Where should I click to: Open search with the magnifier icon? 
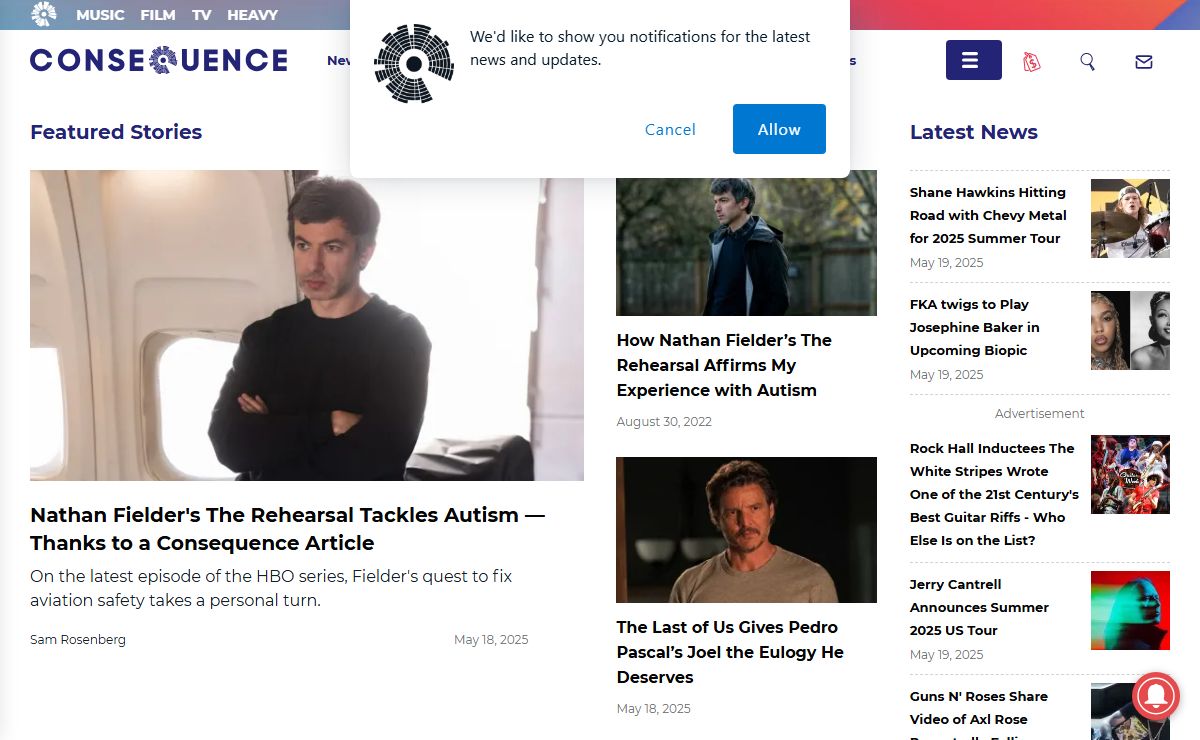point(1088,62)
